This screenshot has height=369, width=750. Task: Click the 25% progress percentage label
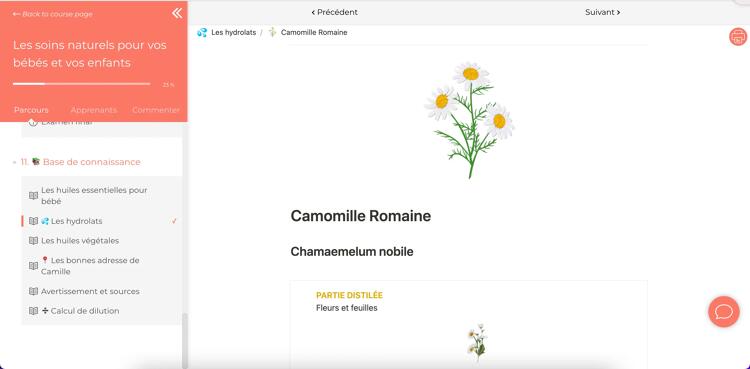(168, 85)
